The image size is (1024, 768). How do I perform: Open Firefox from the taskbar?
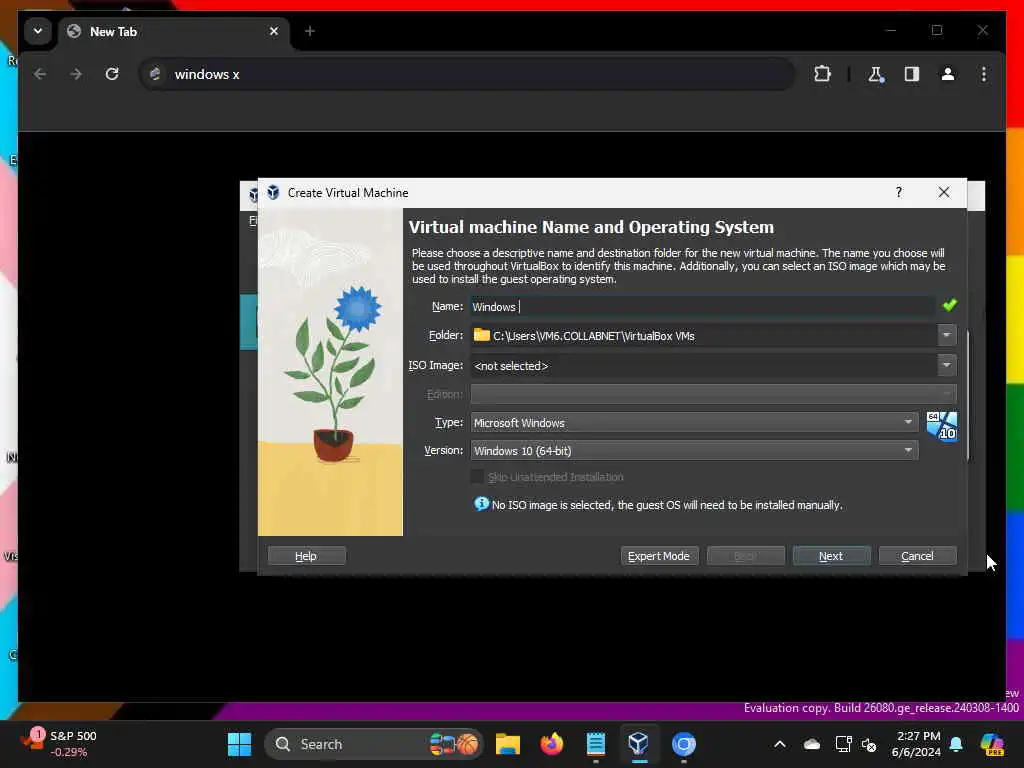(552, 744)
